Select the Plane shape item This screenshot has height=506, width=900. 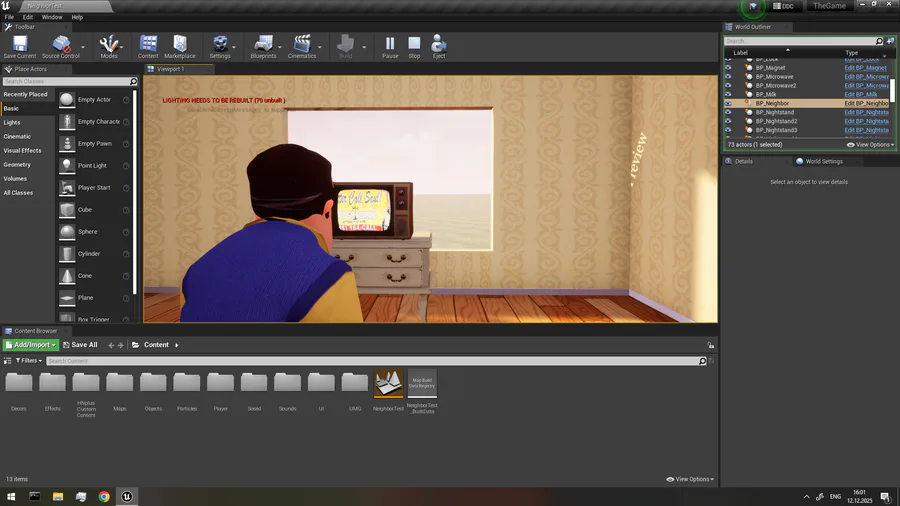coord(94,298)
